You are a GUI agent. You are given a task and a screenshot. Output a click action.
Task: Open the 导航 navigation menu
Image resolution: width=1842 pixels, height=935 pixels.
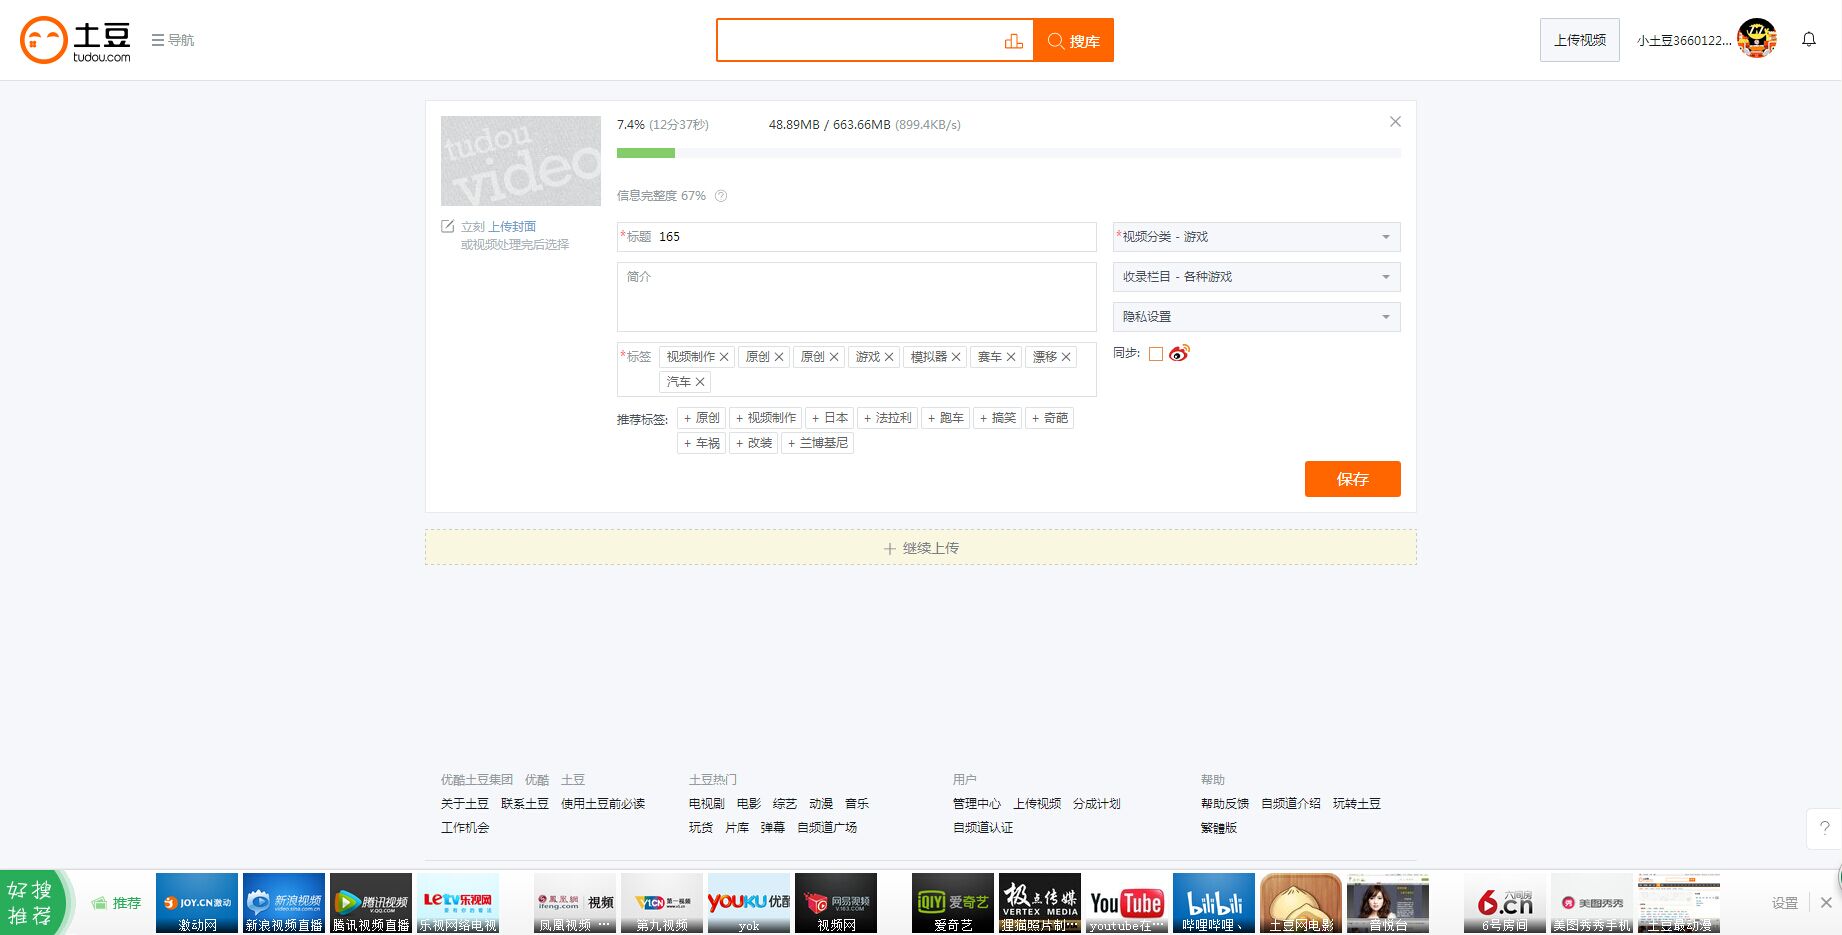(x=173, y=40)
